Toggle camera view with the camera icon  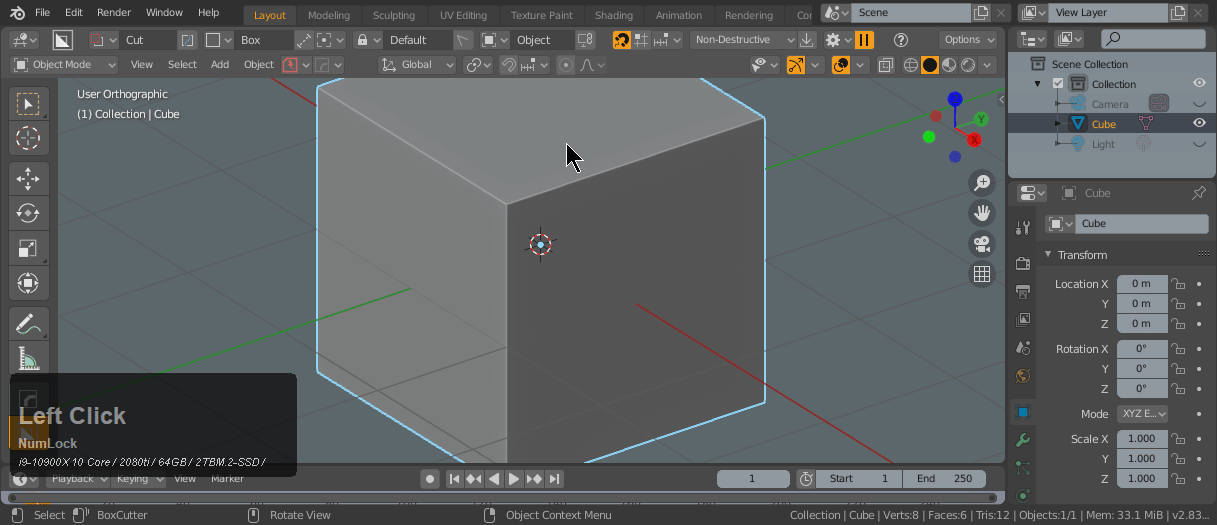(x=982, y=243)
